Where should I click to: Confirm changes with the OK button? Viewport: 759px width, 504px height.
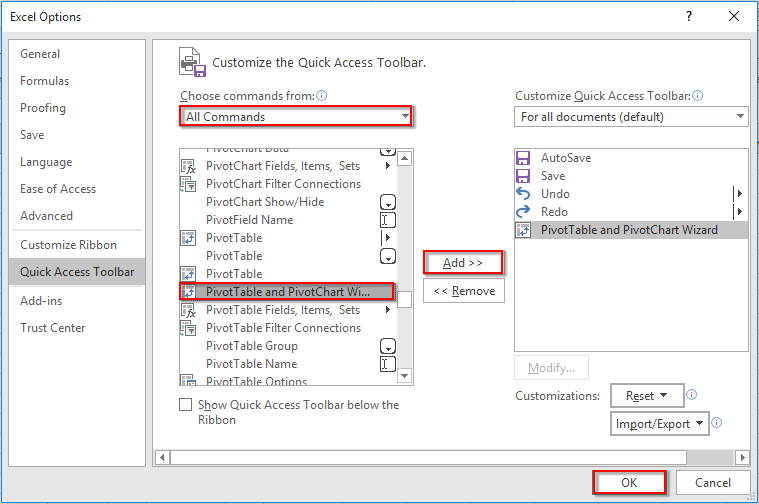[628, 482]
